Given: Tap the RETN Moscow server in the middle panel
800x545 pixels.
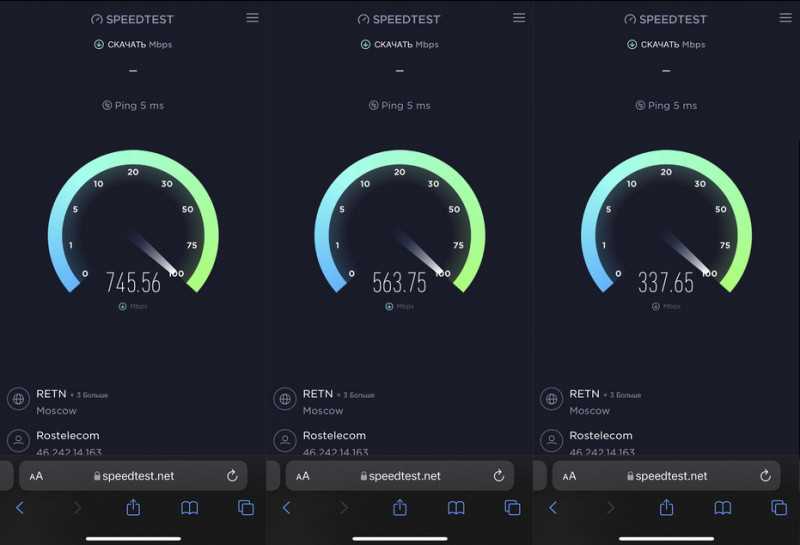Looking at the screenshot, I should point(339,402).
